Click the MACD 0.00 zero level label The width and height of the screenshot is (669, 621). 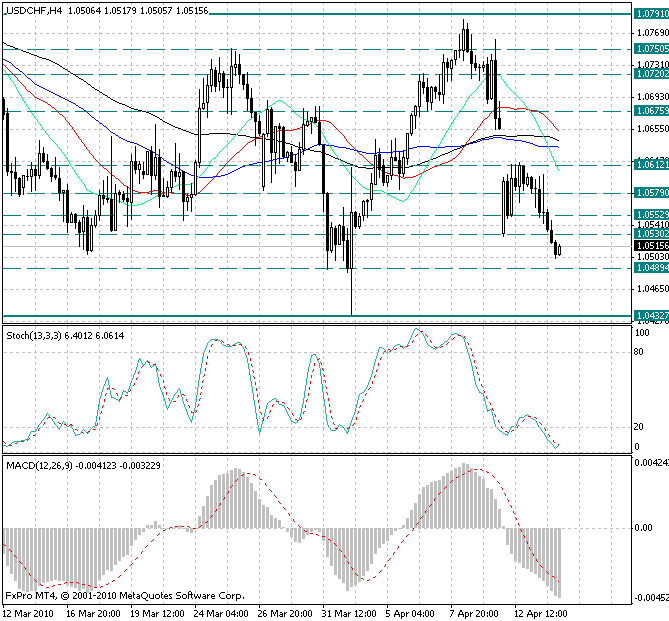coord(645,528)
